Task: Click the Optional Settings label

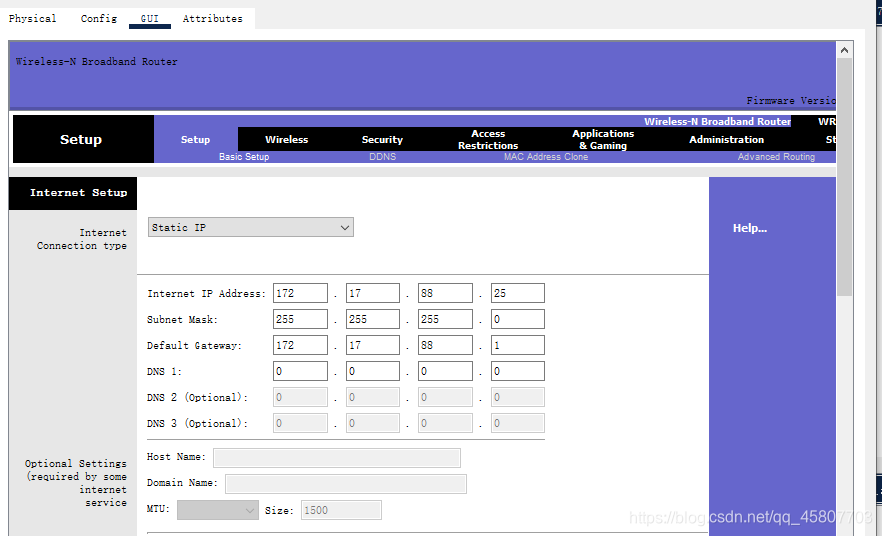Action: tap(76, 483)
